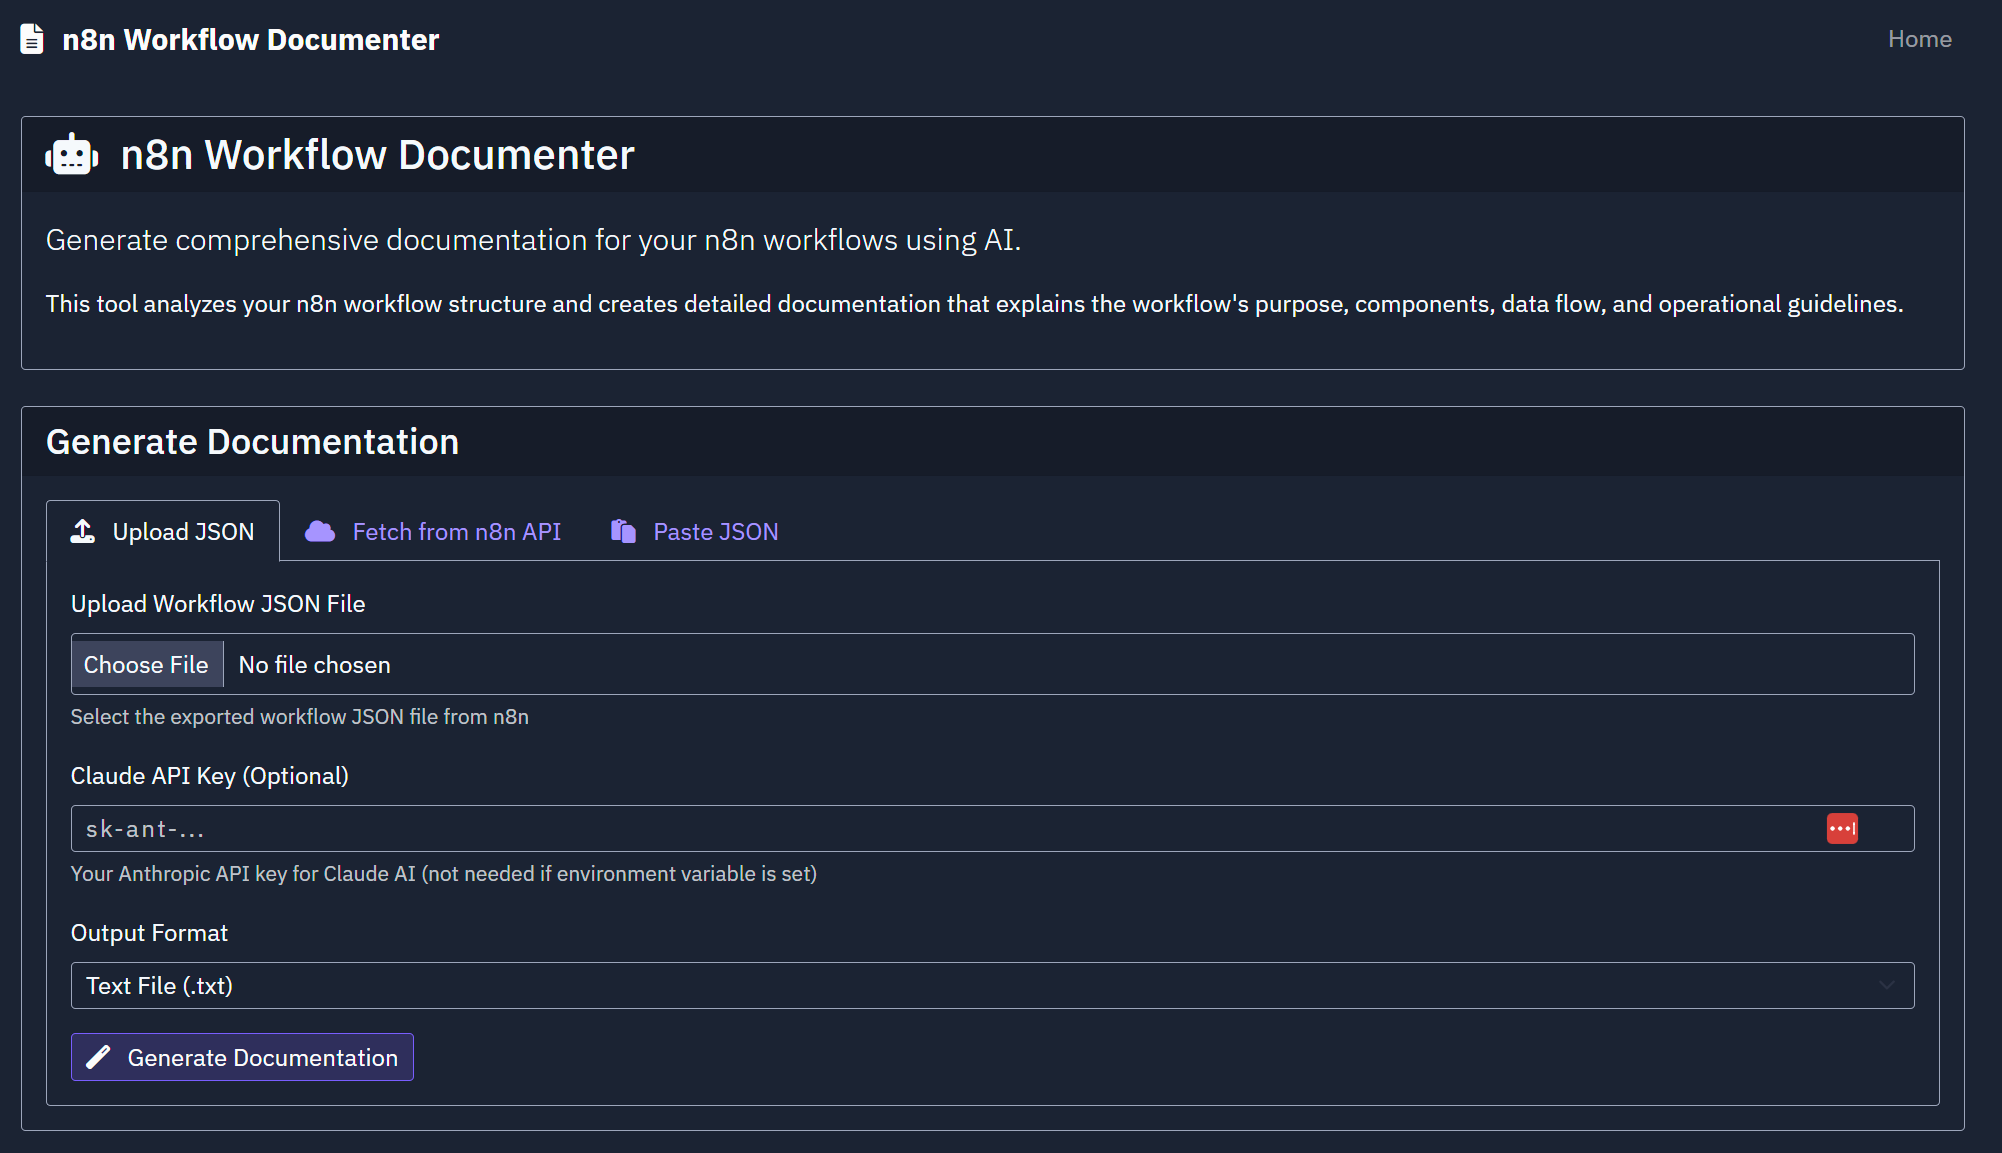Viewport: 2002px width, 1153px height.
Task: Click the Choose File button
Action: 146,664
